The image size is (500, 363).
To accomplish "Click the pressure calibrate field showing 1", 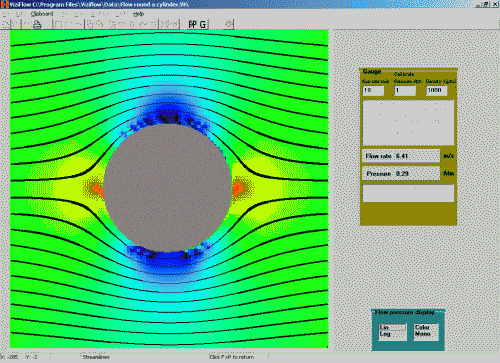I will [405, 90].
